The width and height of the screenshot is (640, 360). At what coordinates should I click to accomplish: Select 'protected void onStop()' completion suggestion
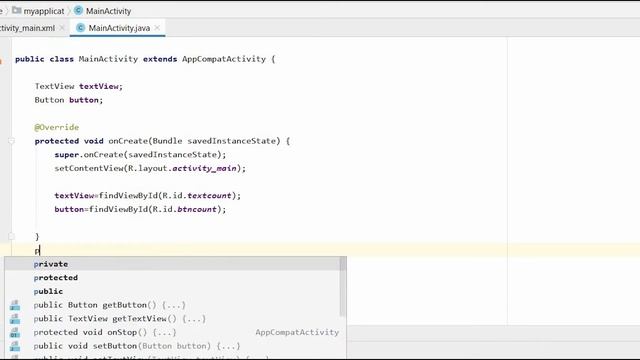click(175, 332)
